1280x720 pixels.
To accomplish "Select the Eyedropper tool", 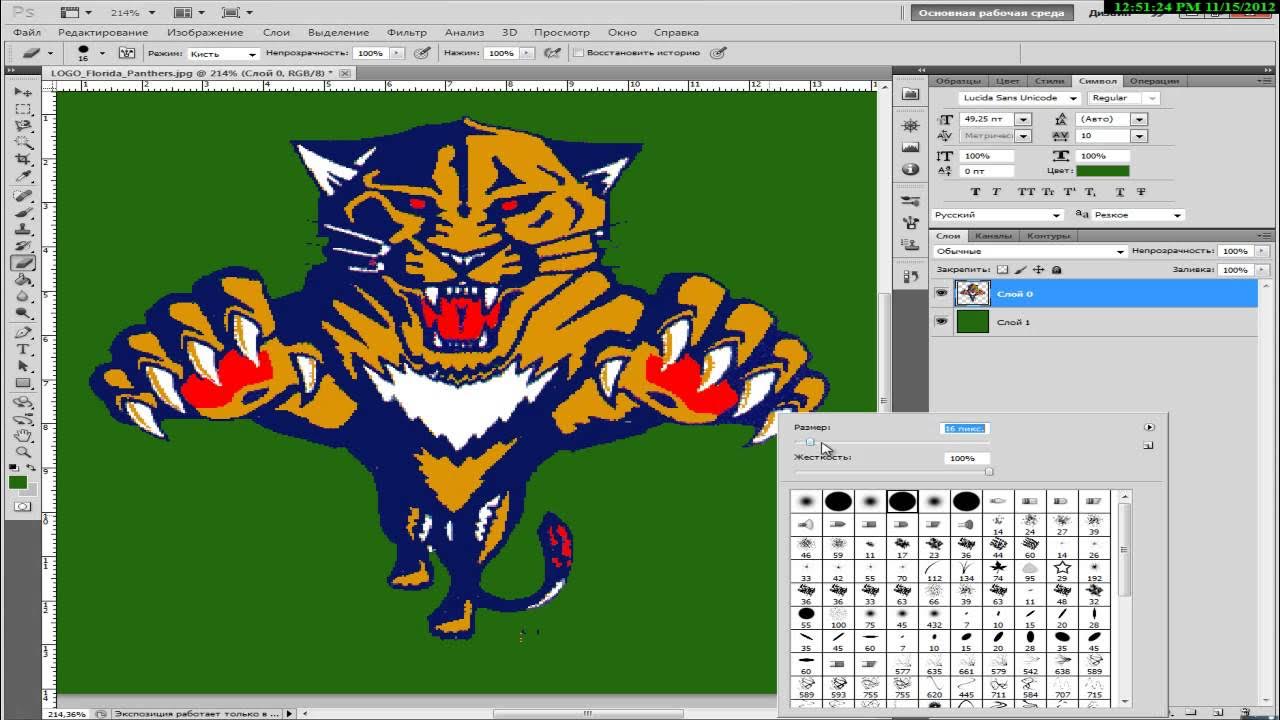I will (23, 177).
